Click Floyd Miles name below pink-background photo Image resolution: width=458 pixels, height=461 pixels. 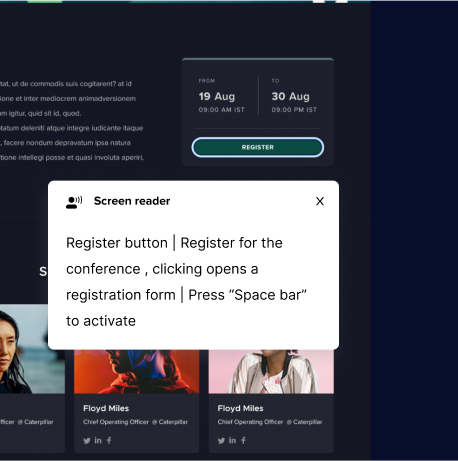point(240,408)
